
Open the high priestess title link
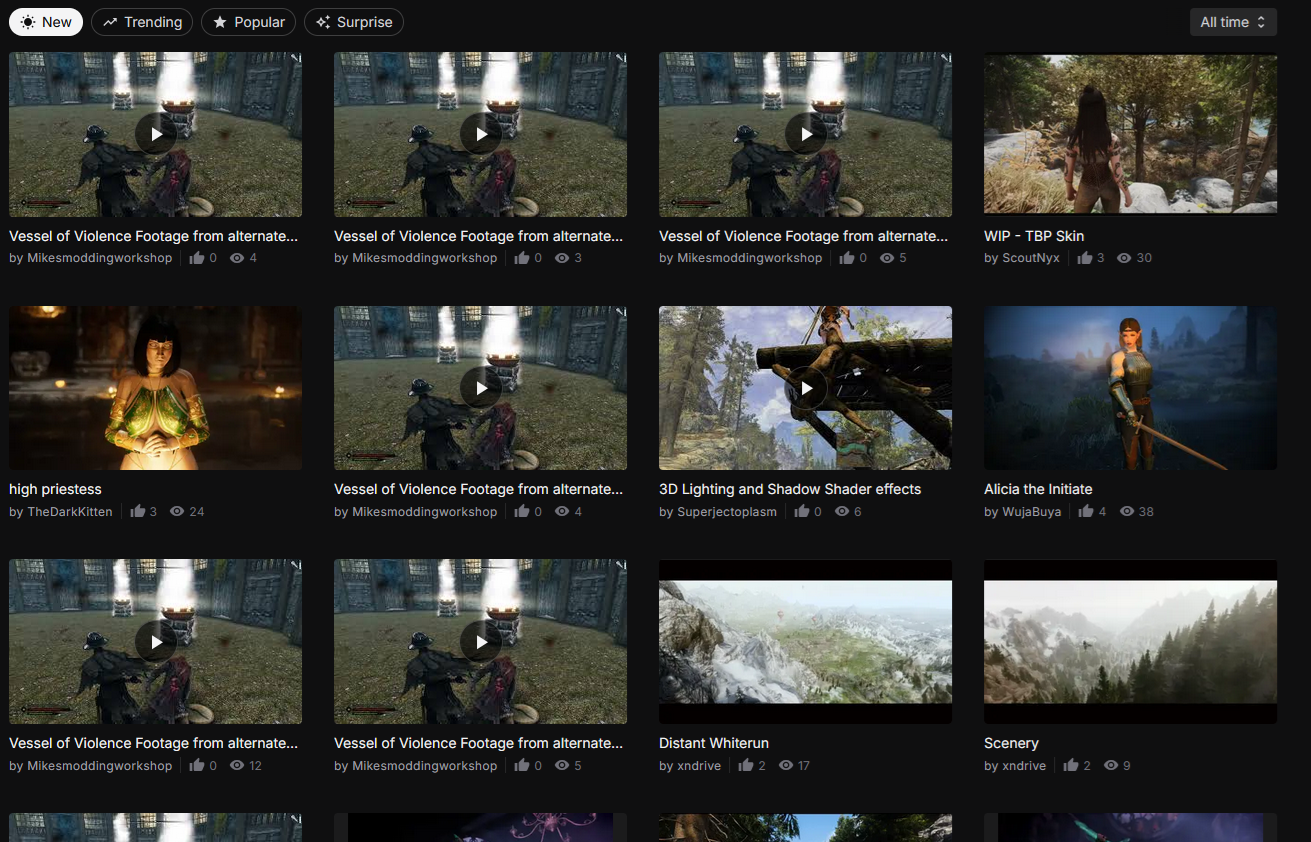point(55,489)
